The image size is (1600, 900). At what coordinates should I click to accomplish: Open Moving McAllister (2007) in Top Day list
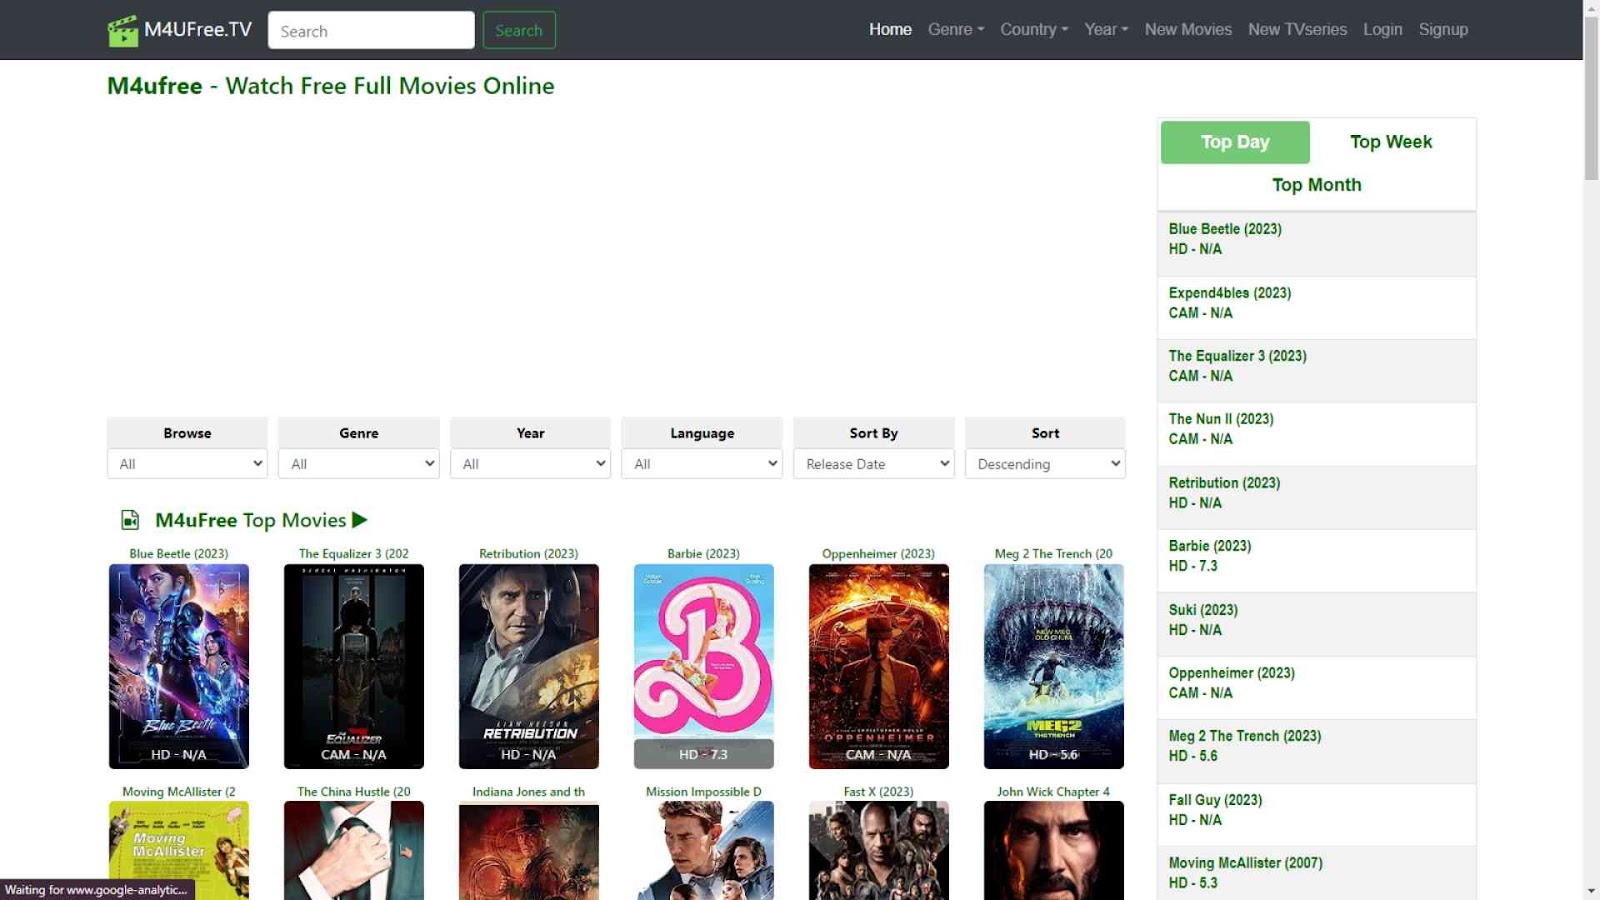click(1246, 863)
